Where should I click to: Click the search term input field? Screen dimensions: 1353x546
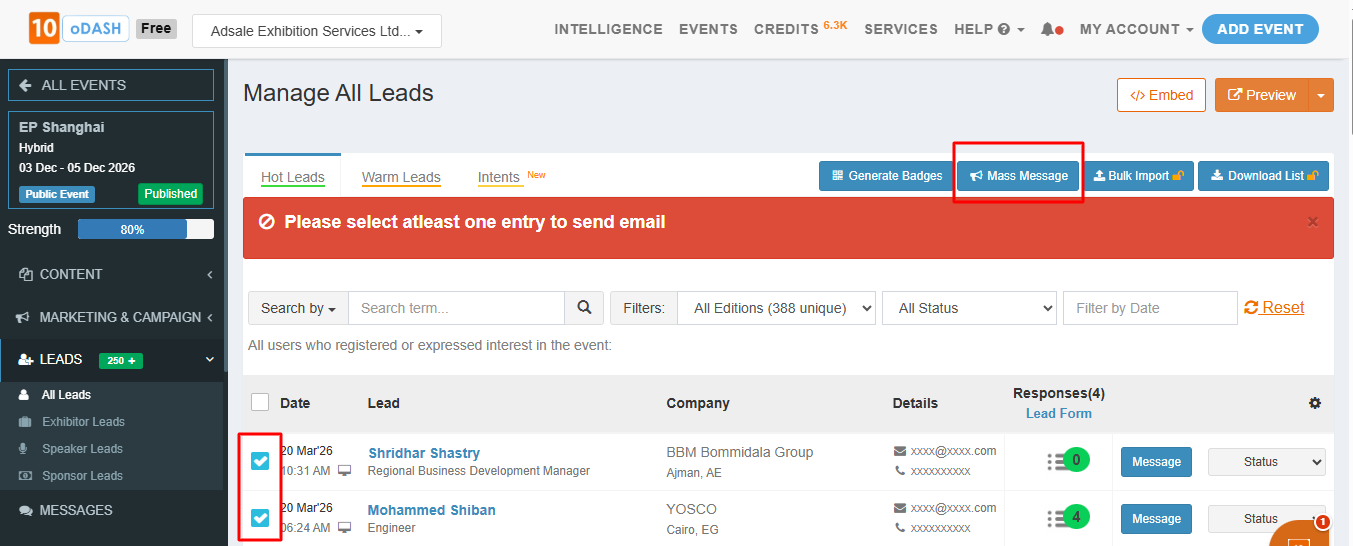coord(456,308)
